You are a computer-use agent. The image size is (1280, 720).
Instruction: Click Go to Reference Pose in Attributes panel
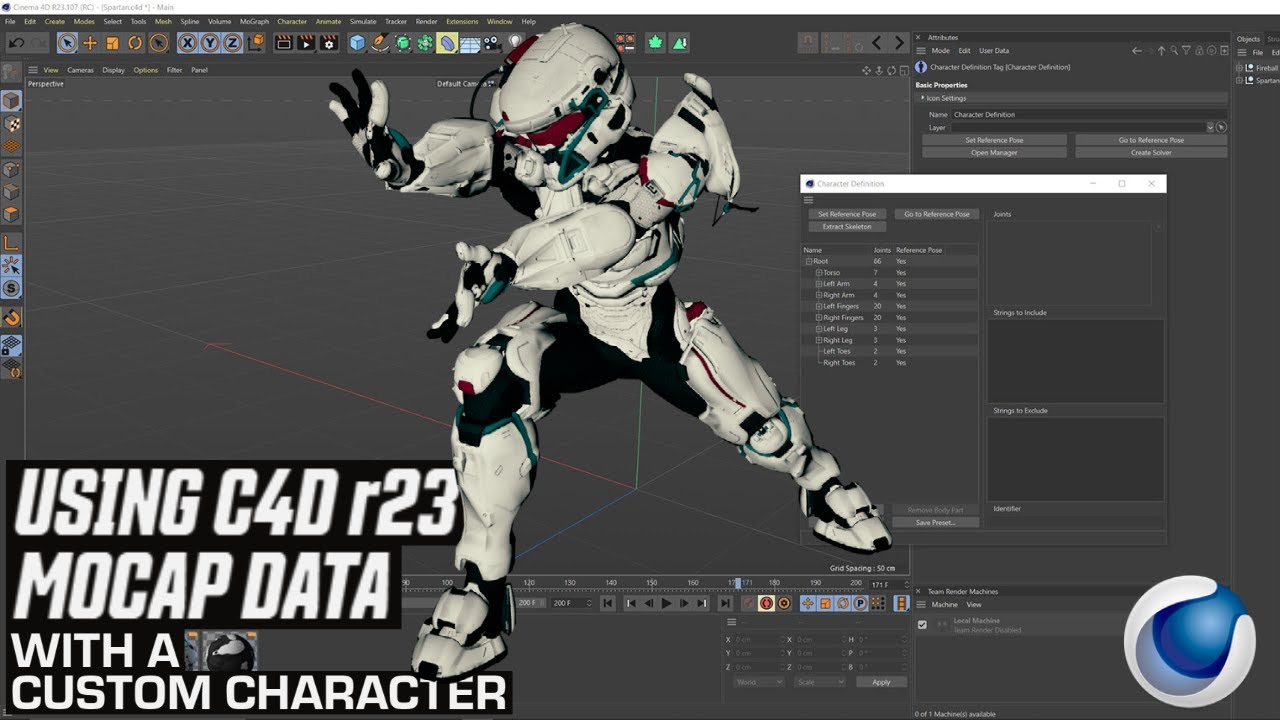point(1151,140)
